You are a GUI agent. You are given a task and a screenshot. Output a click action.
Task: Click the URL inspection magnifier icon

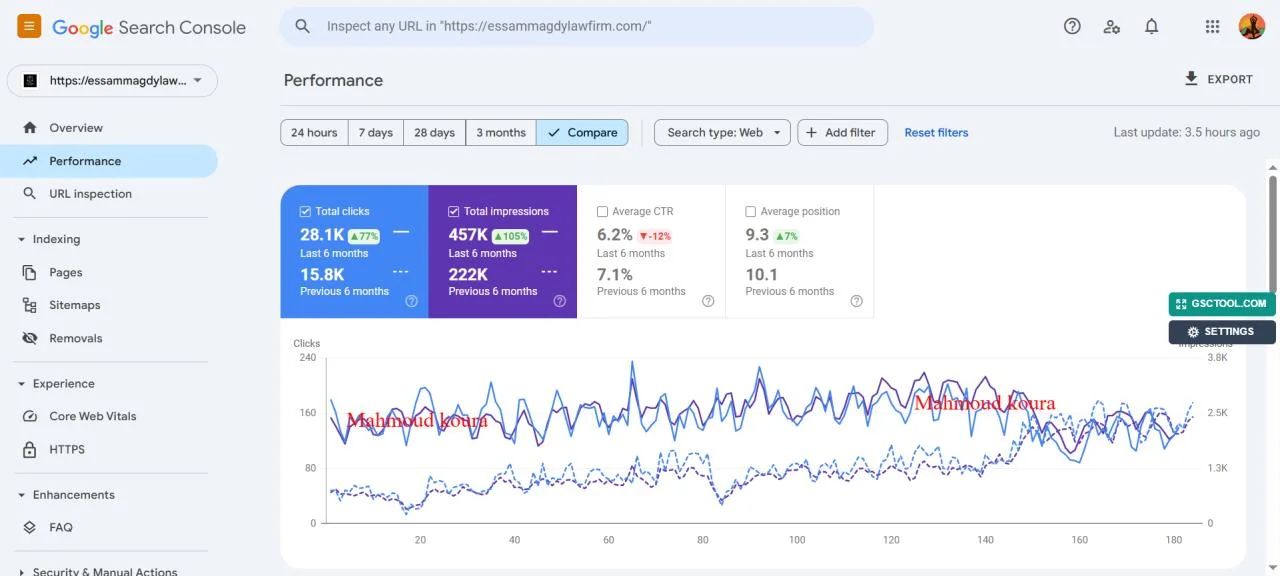[30, 194]
